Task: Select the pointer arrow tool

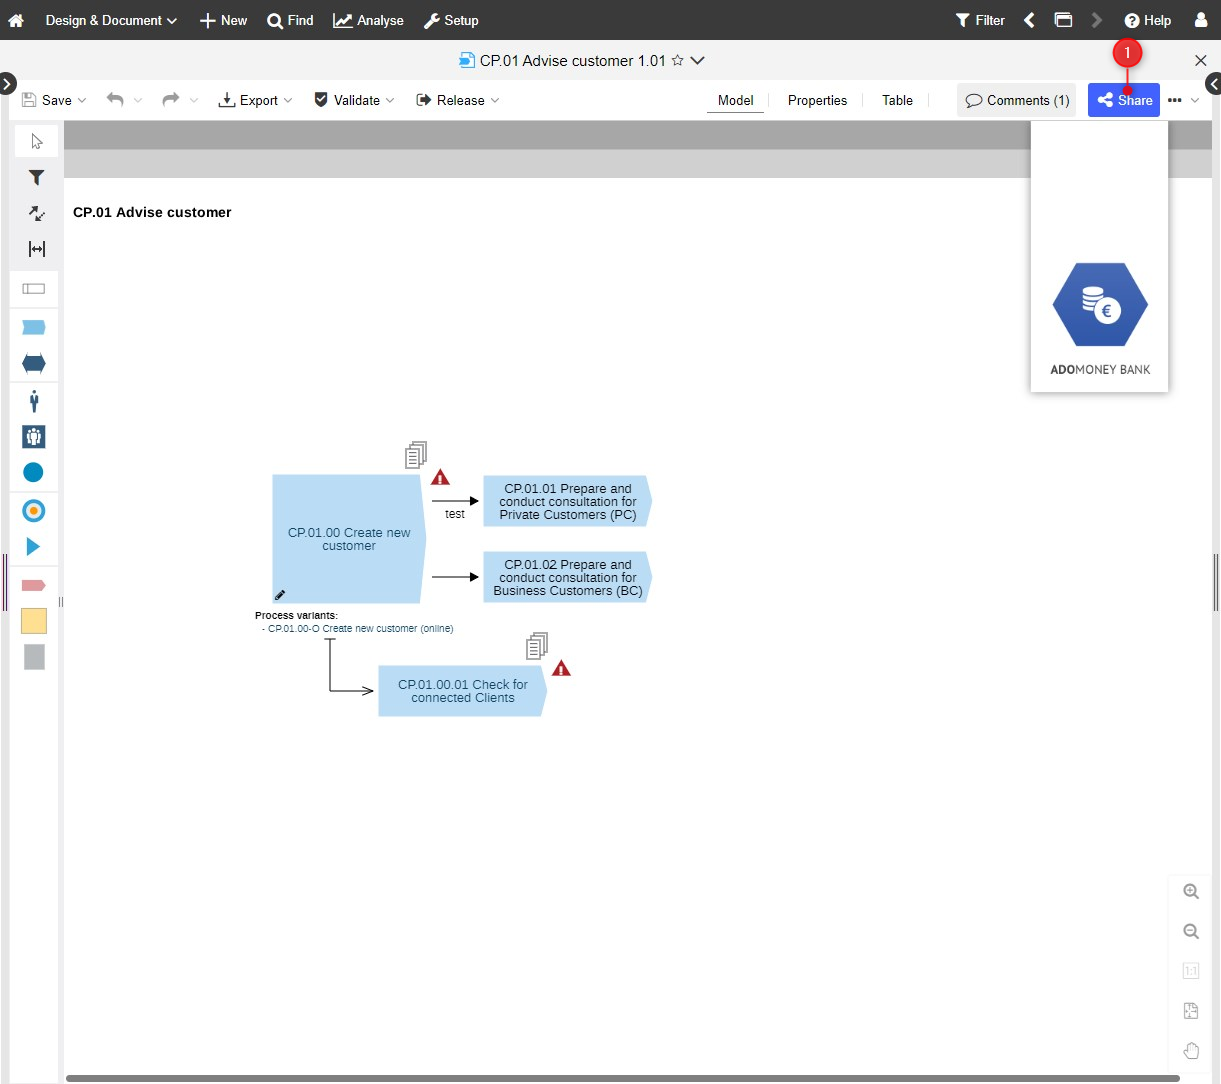Action: [37, 141]
